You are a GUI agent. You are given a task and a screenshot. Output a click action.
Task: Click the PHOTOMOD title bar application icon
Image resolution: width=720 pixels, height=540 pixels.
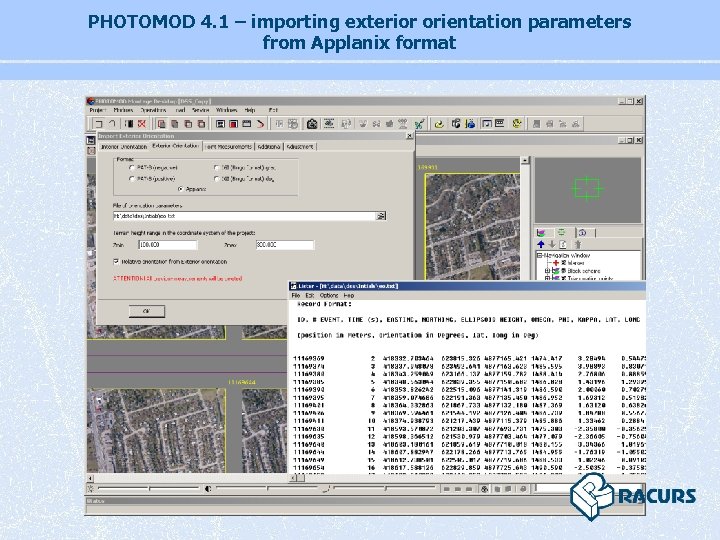pos(90,101)
